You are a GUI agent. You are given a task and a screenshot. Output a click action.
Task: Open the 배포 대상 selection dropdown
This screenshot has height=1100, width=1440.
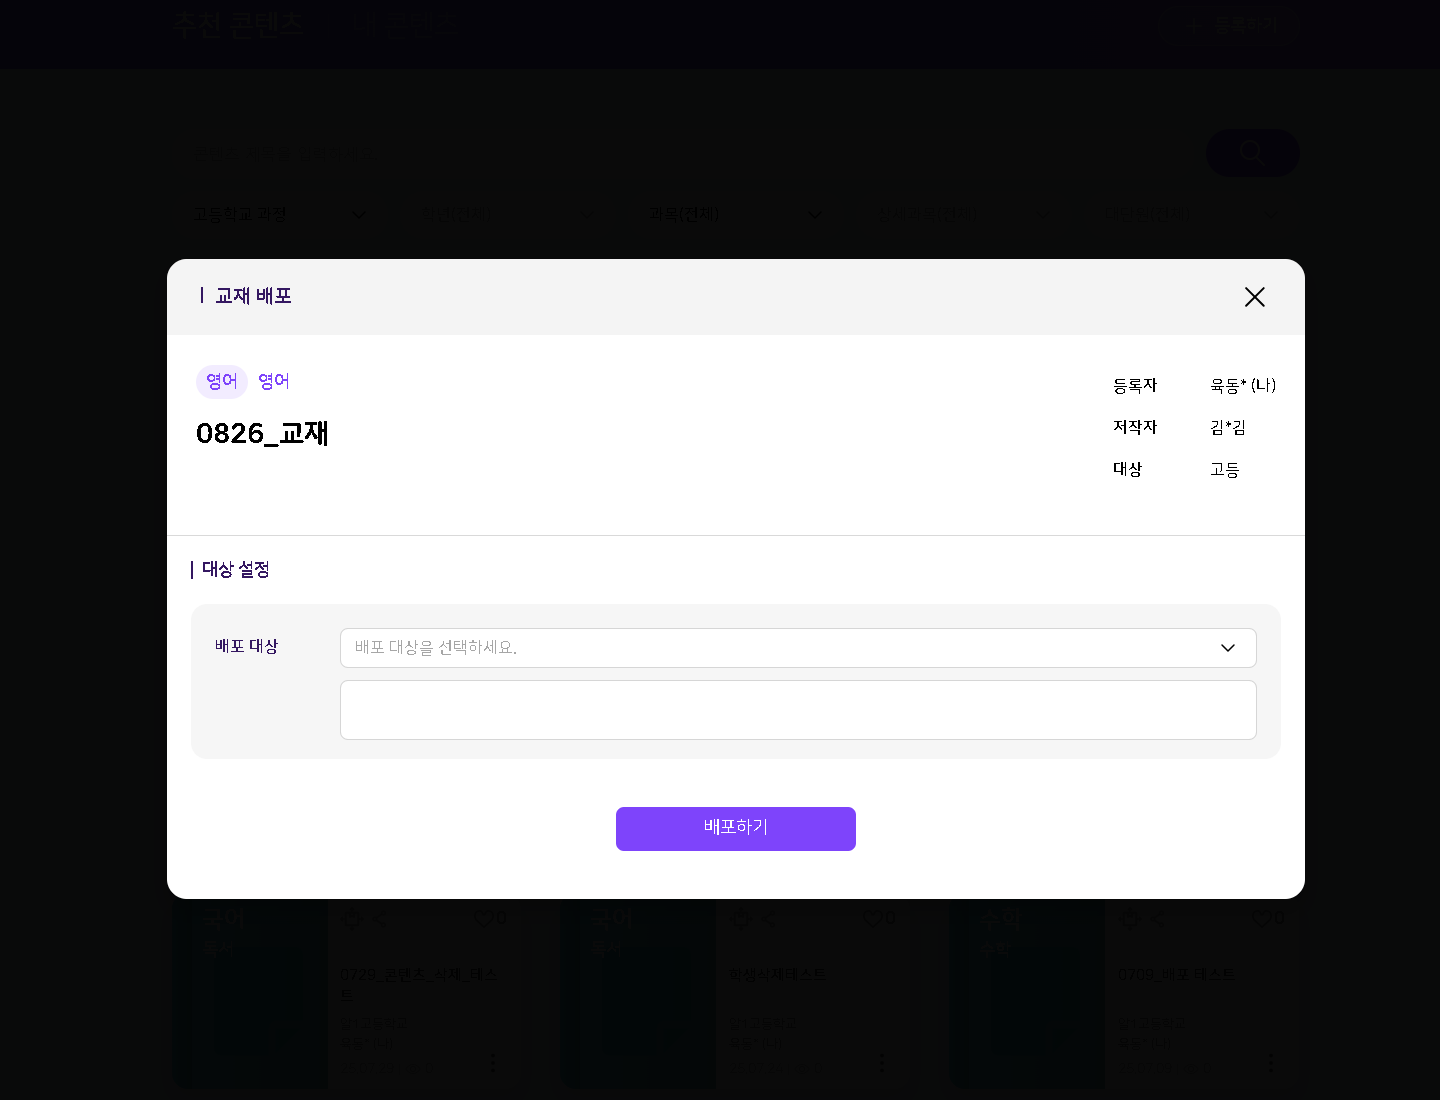point(780,648)
